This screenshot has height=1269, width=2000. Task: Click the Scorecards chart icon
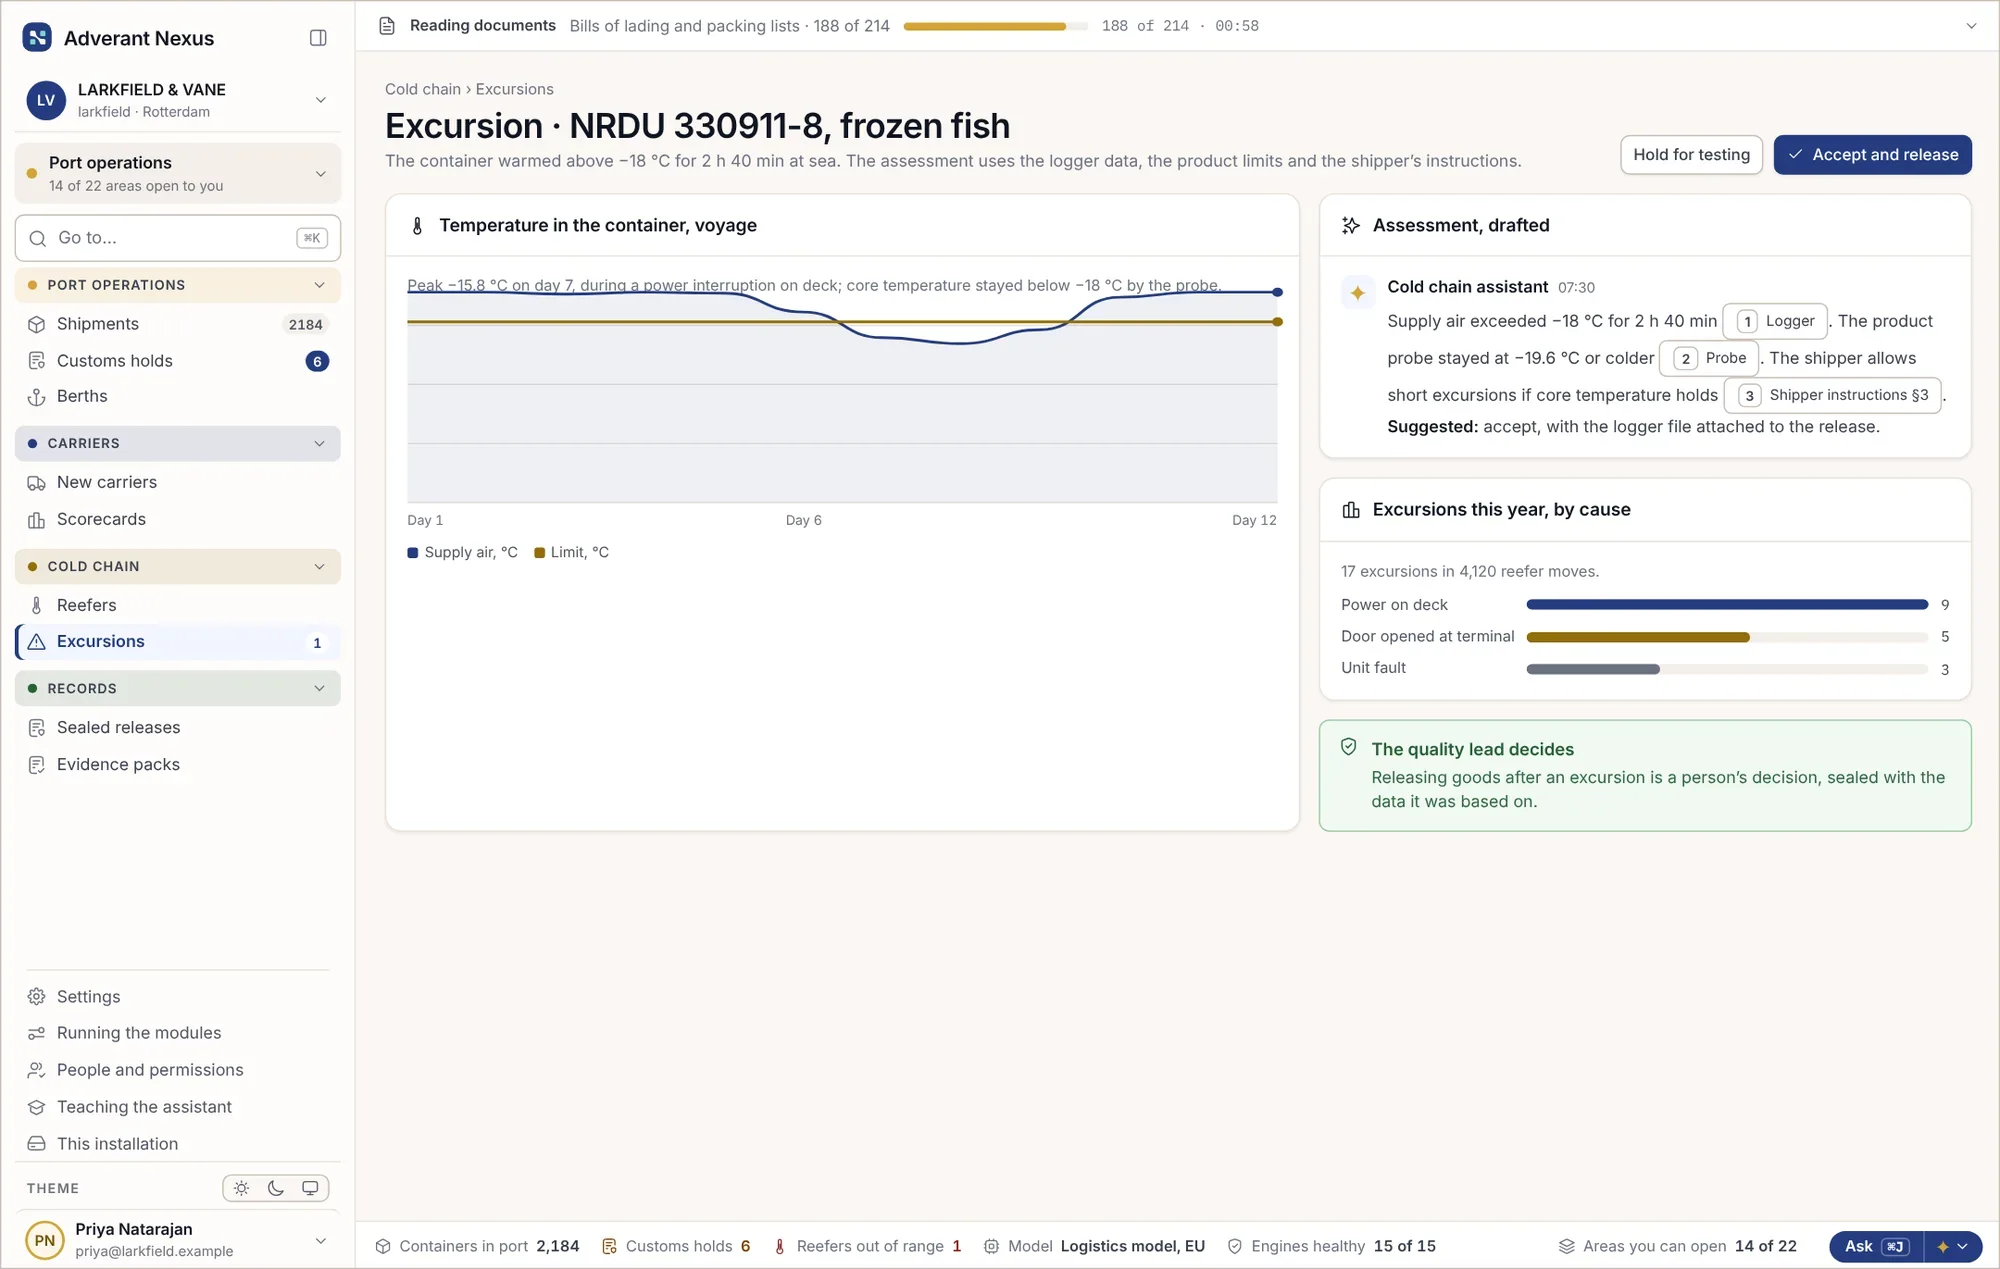click(37, 520)
